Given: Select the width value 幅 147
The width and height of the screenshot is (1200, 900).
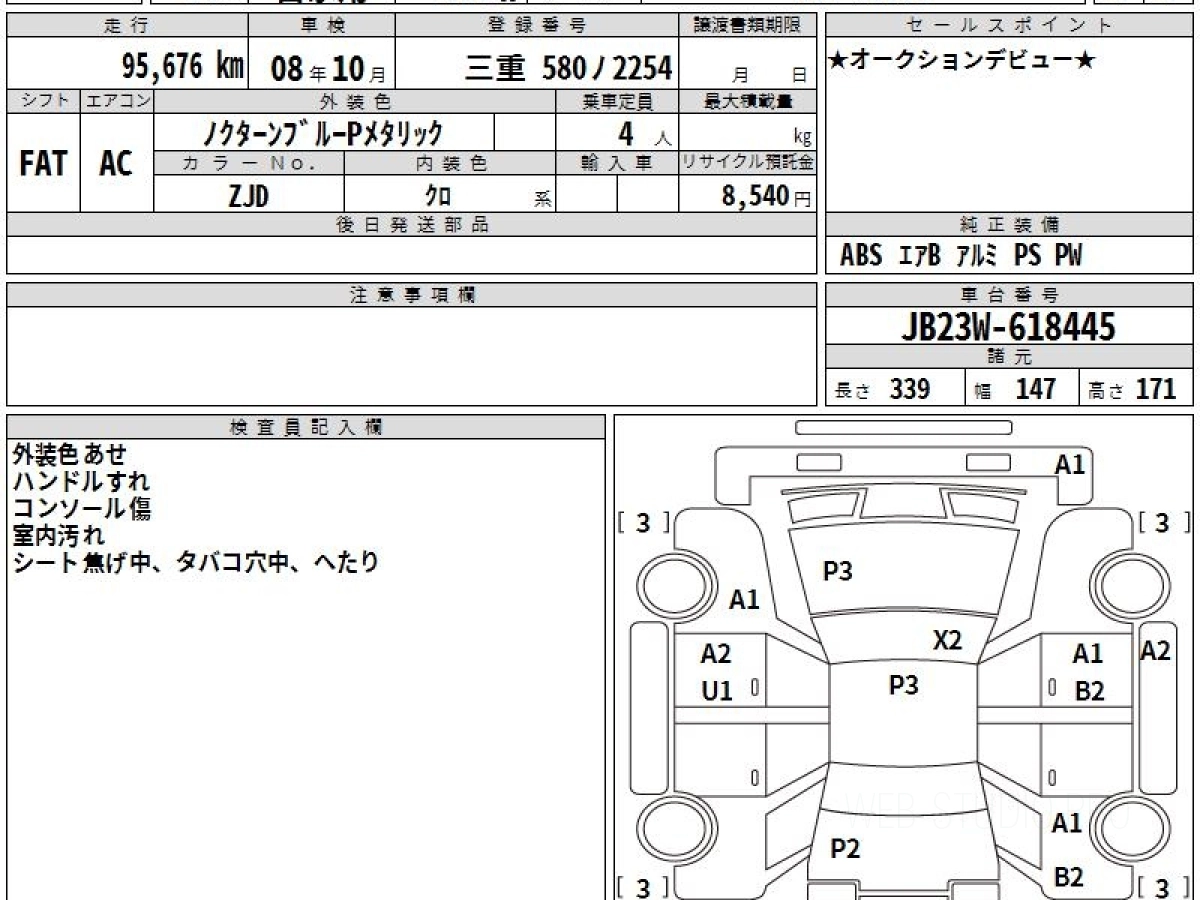Looking at the screenshot, I should click(x=1016, y=390).
